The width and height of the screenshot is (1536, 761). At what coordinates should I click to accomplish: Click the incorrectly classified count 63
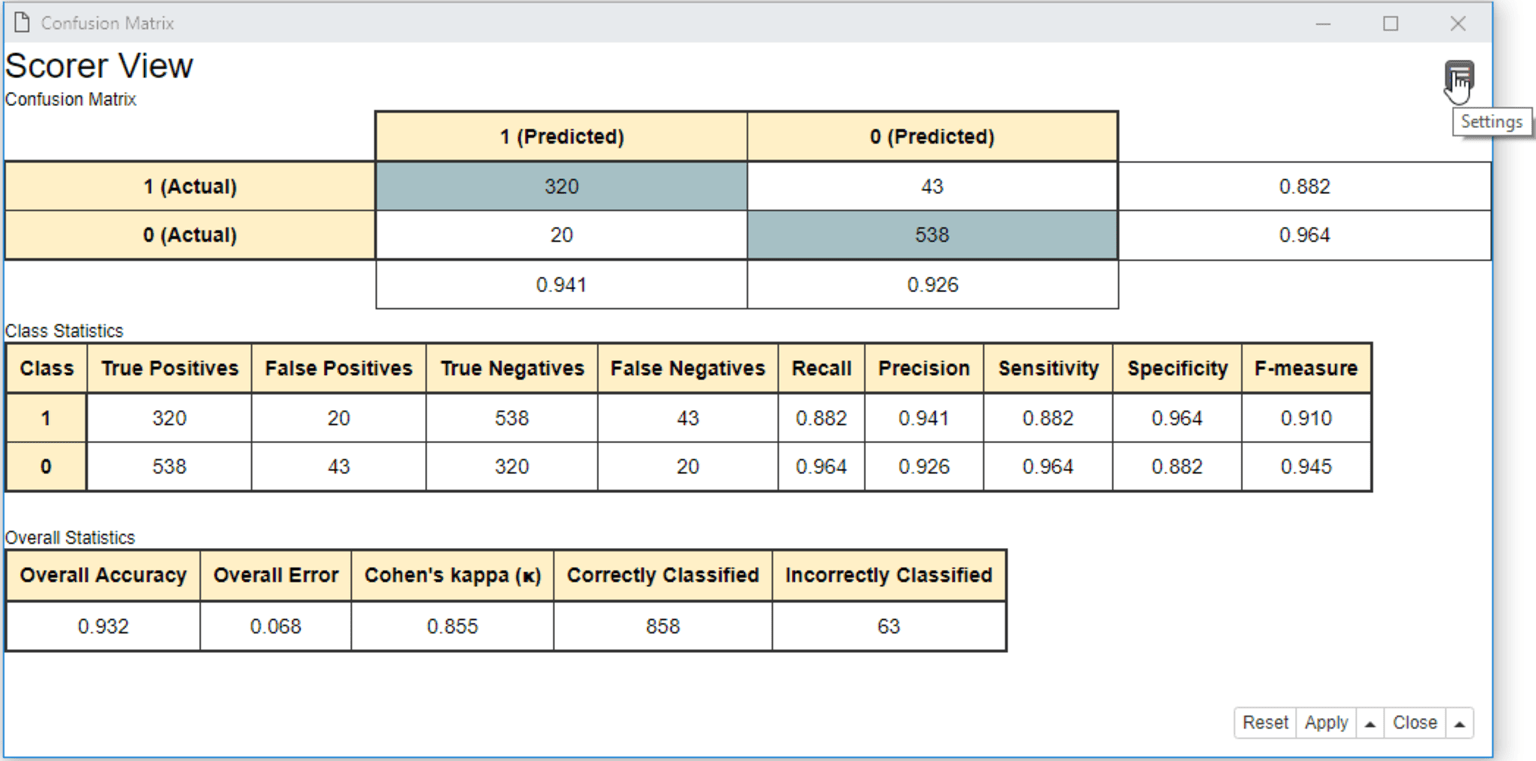pos(889,626)
